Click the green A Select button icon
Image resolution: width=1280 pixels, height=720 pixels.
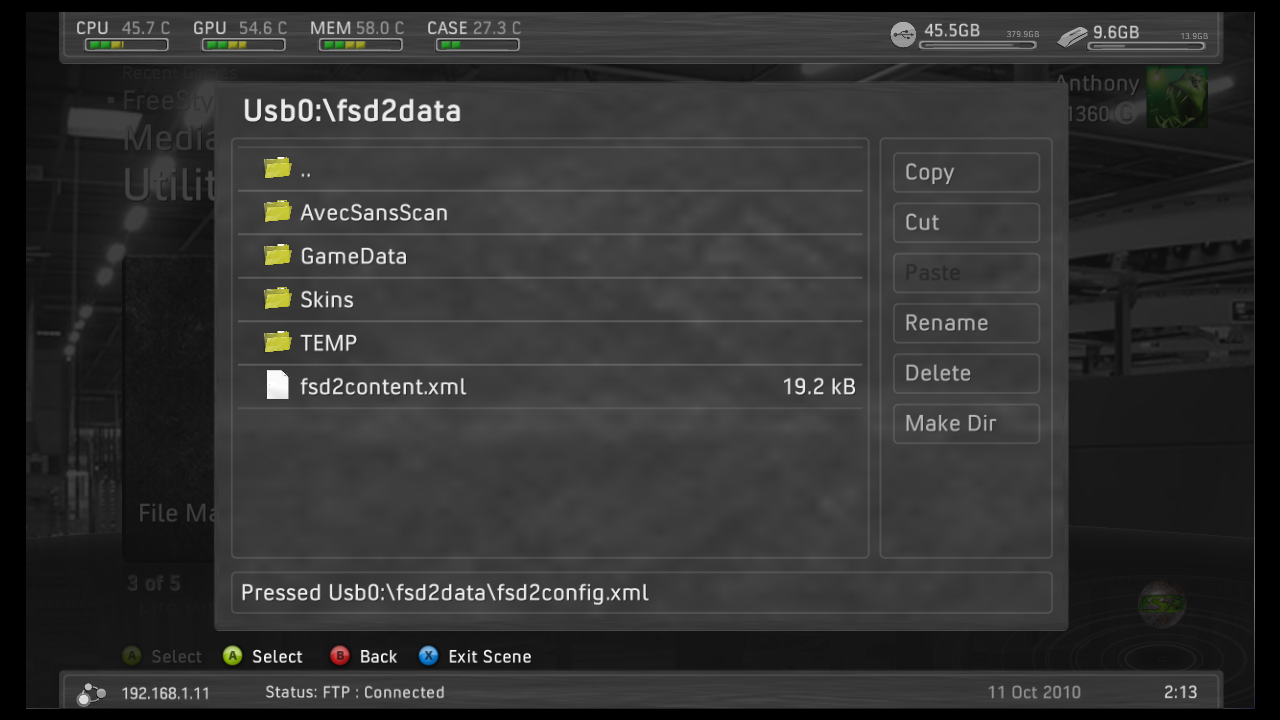point(232,656)
